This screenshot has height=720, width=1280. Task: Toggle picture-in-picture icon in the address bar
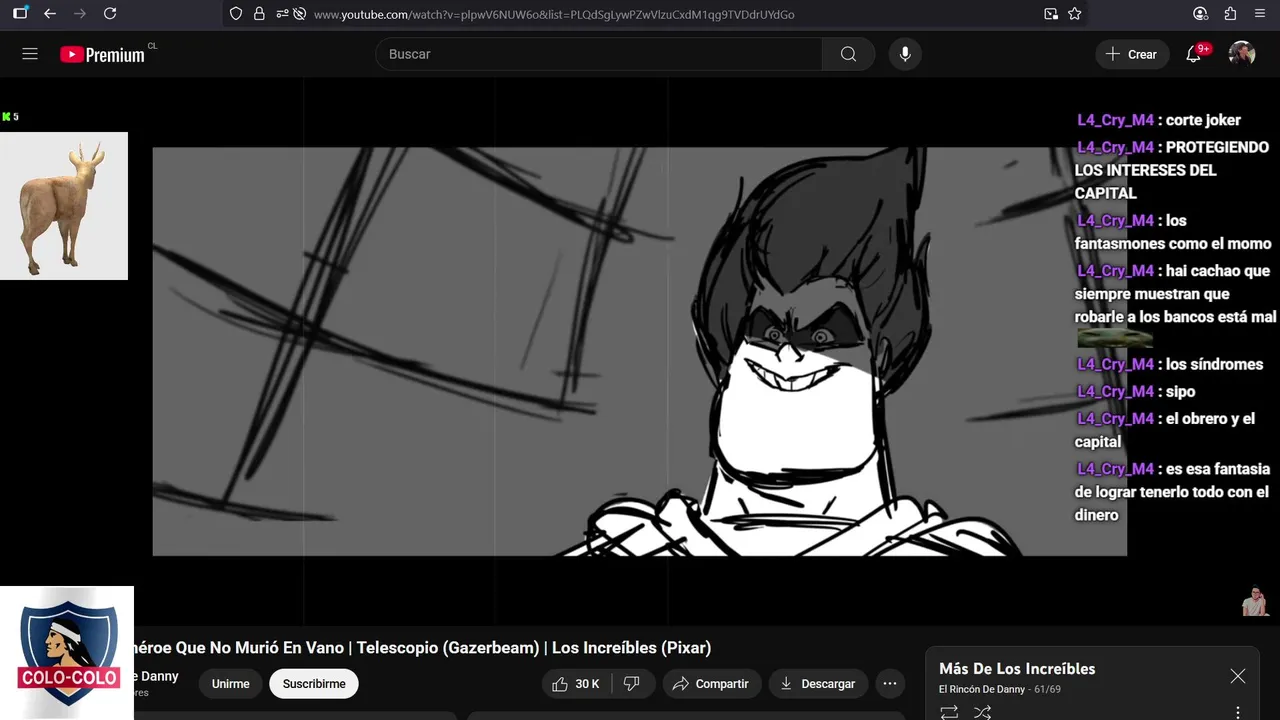tap(1051, 14)
